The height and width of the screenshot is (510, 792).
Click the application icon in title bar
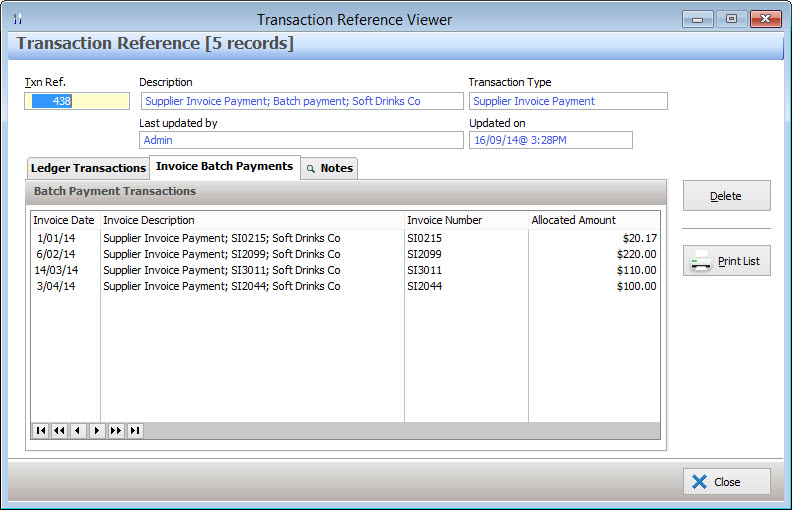click(x=17, y=19)
